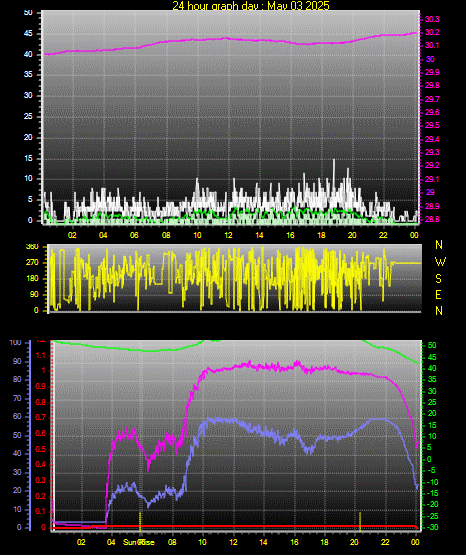Select the 'Sunrise' label under the lower chart
Image resolution: width=466 pixels, height=555 pixels.
coord(139,542)
